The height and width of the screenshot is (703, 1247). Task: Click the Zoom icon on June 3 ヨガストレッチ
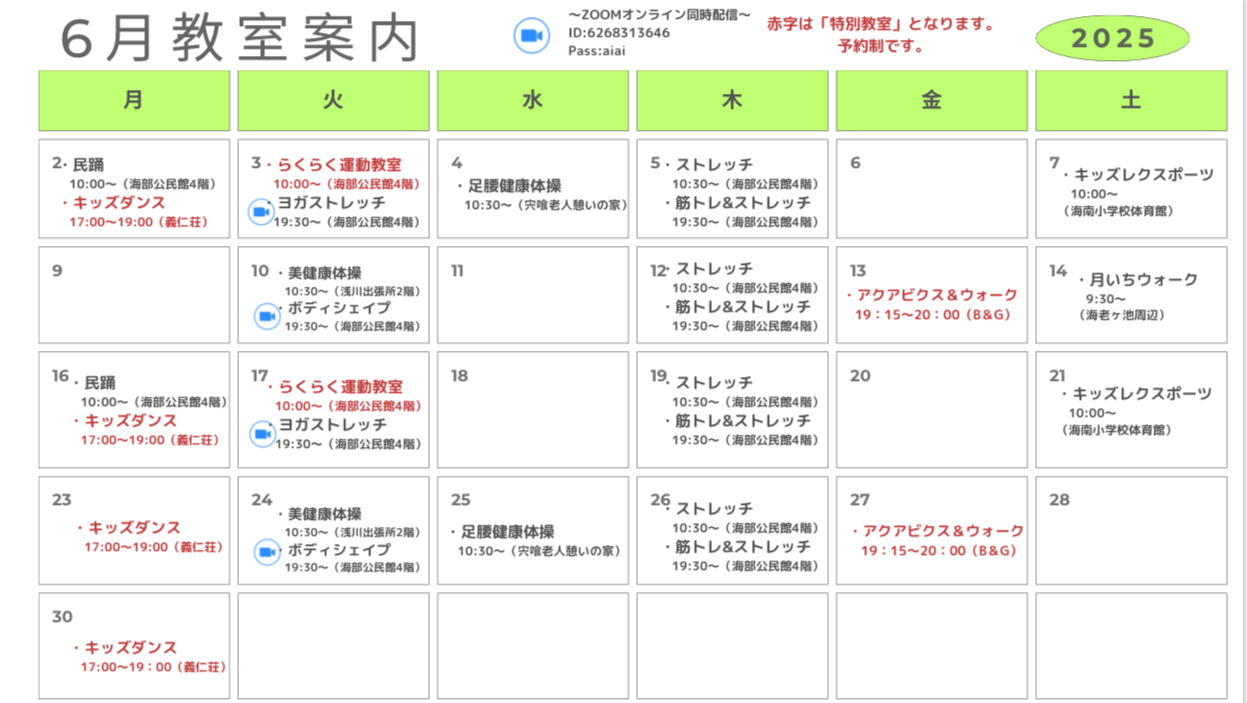pos(261,212)
